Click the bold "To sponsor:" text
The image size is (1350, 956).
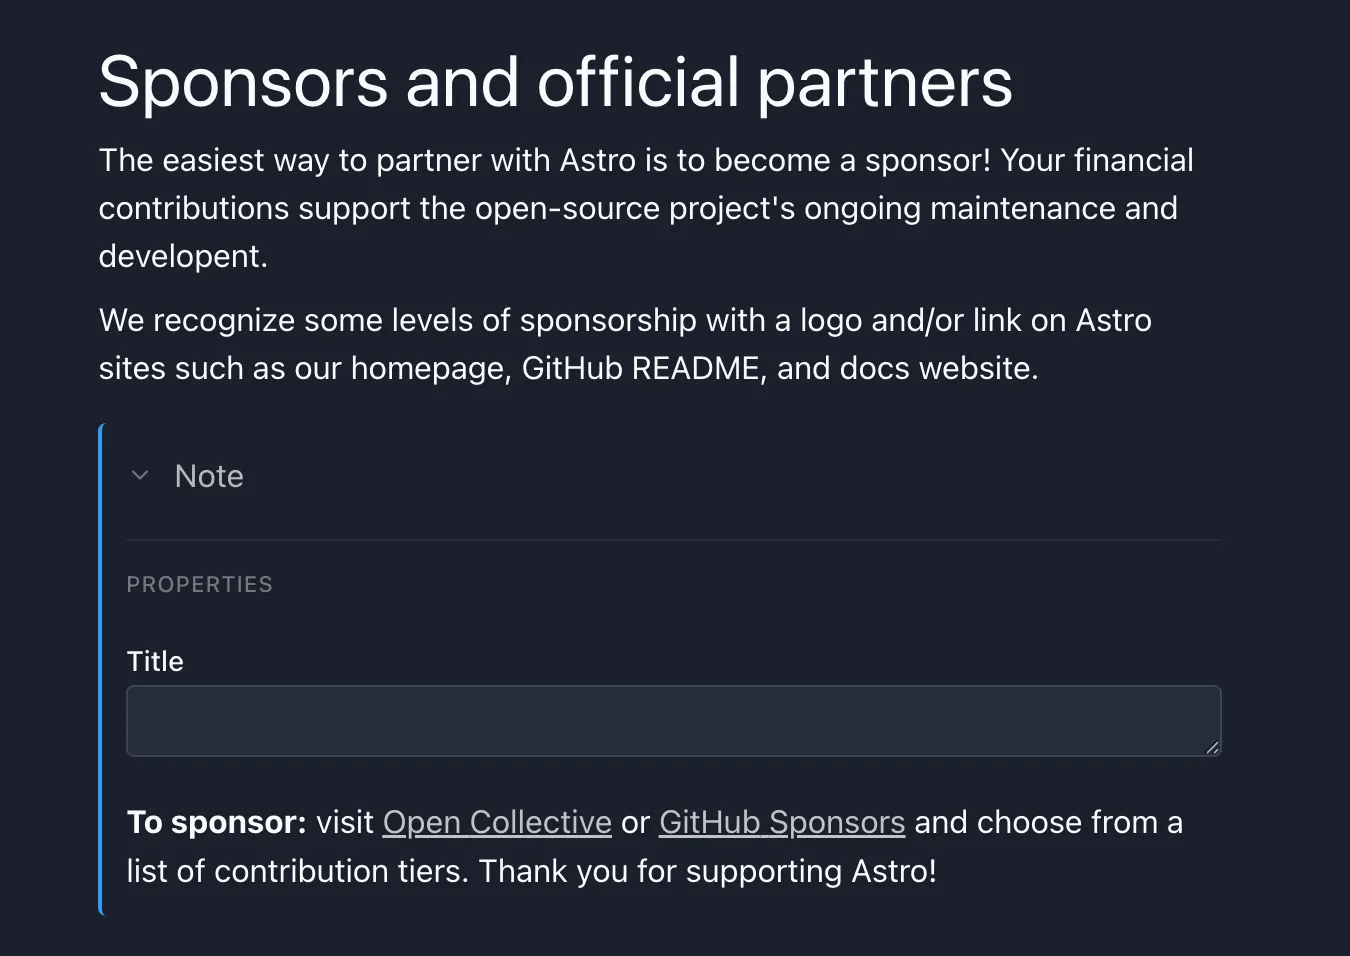tap(216, 822)
